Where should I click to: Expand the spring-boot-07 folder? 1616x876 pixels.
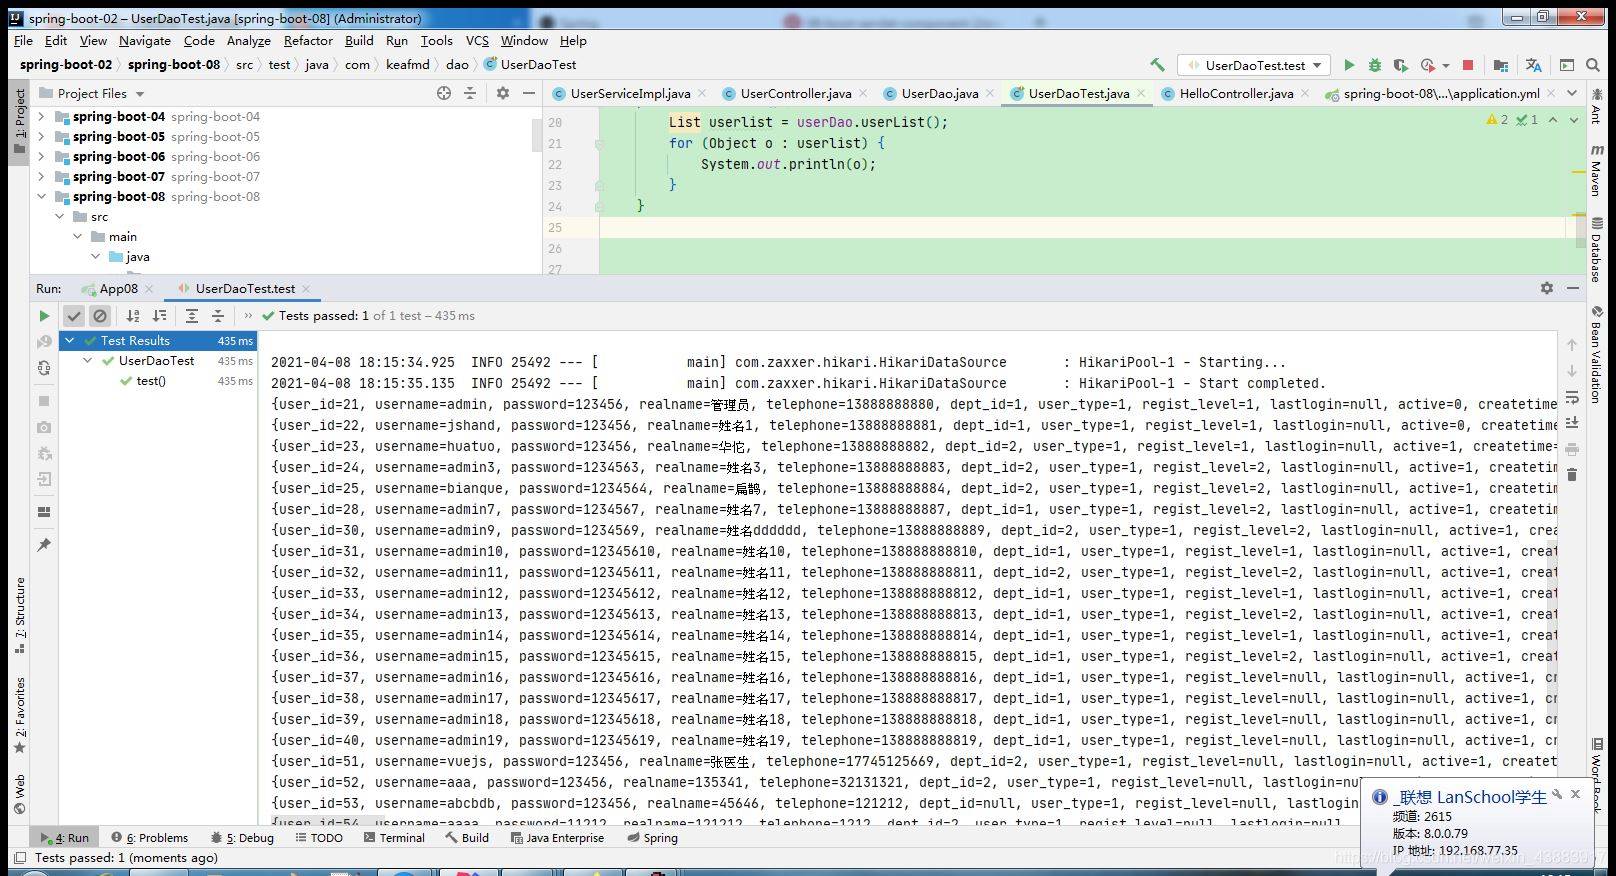tap(41, 177)
